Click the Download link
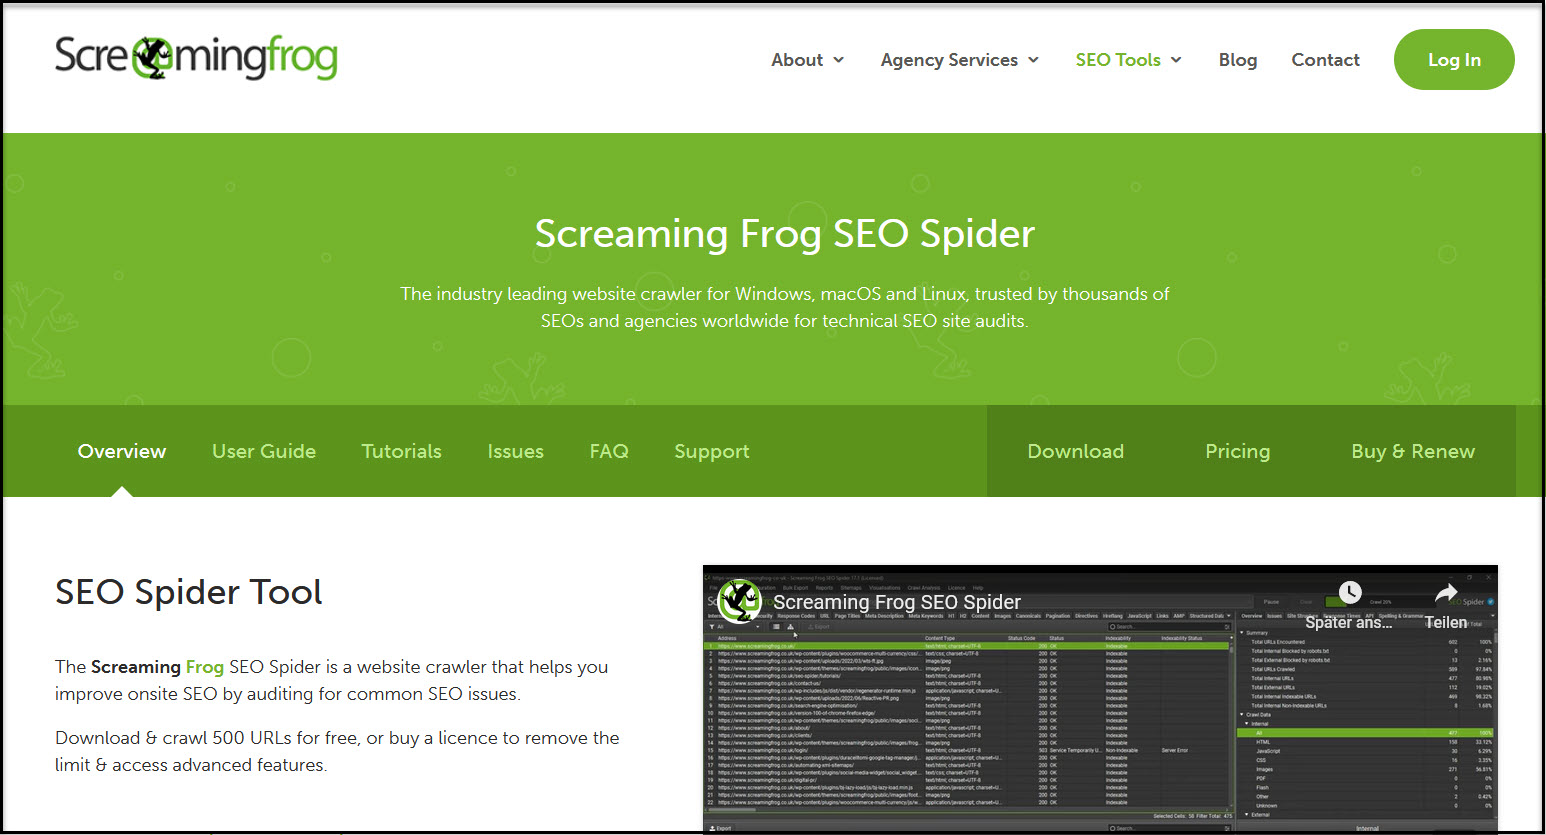The width and height of the screenshot is (1546, 835). click(1075, 451)
